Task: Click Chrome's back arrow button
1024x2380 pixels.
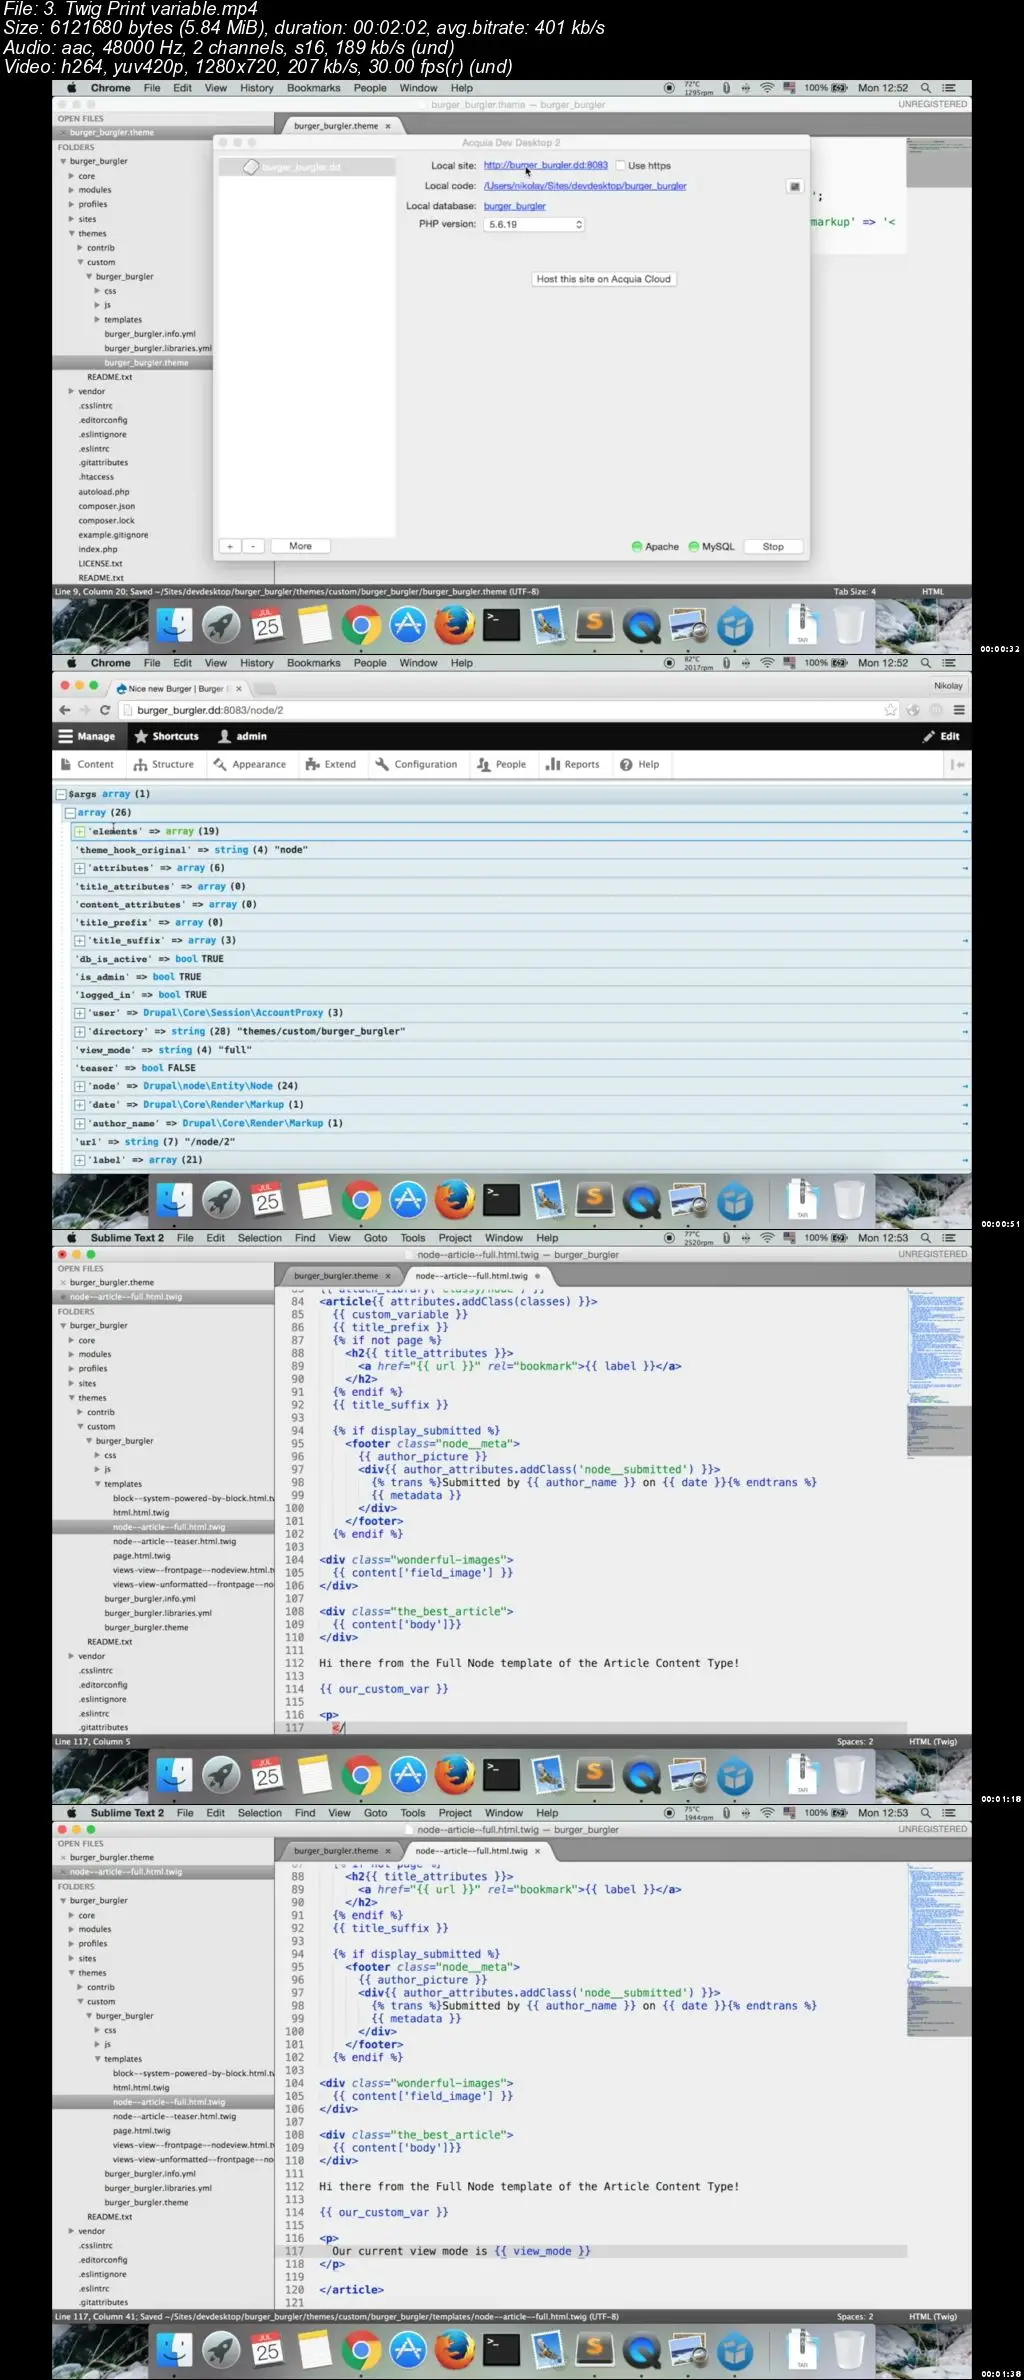Action: click(65, 710)
